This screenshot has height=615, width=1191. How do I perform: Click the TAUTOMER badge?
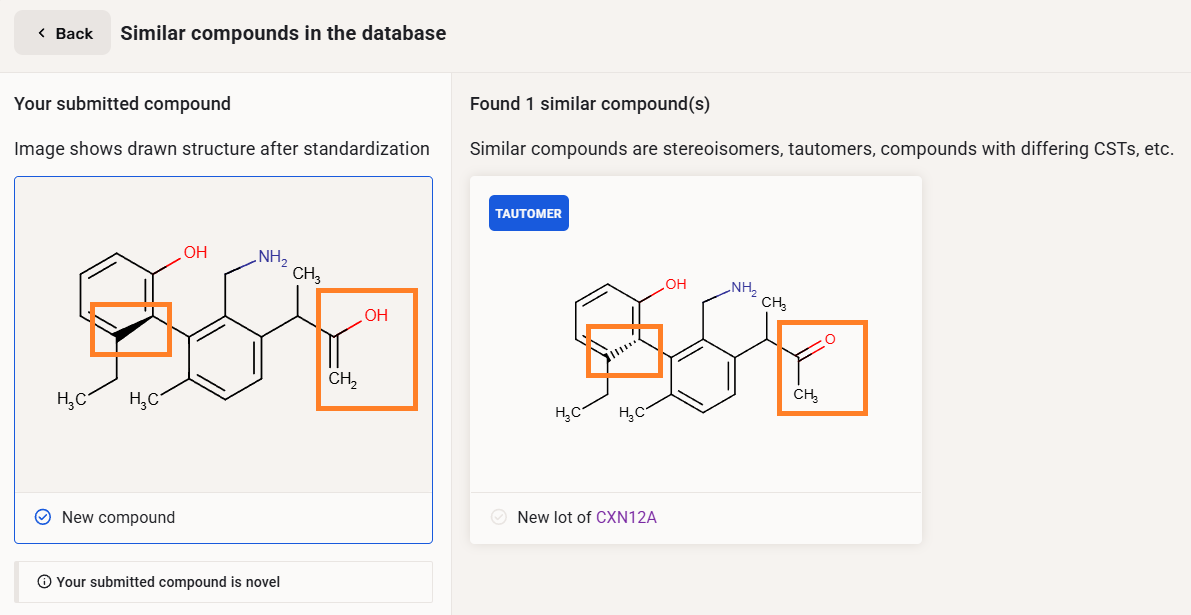(x=528, y=213)
